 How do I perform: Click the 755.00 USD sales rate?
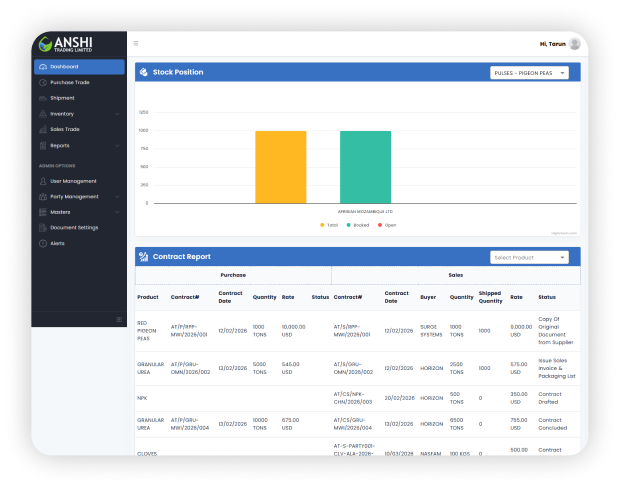point(519,424)
